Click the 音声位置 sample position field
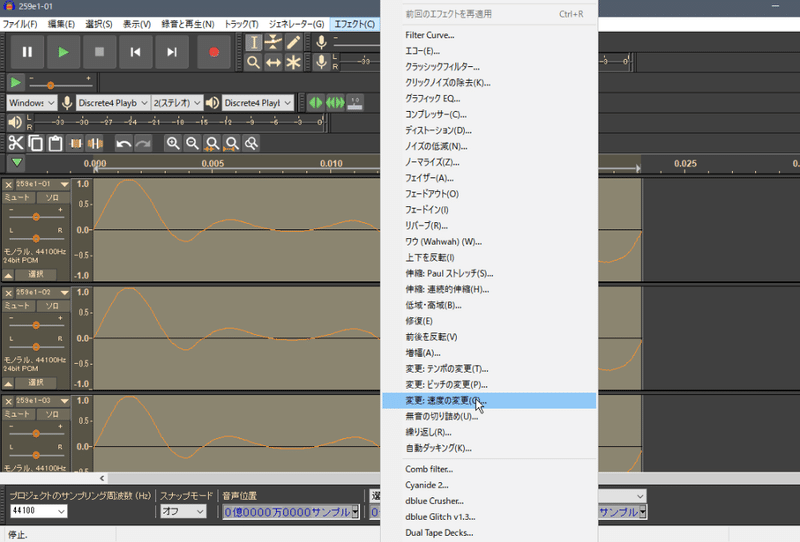Viewport: 800px width, 542px height. (x=291, y=512)
